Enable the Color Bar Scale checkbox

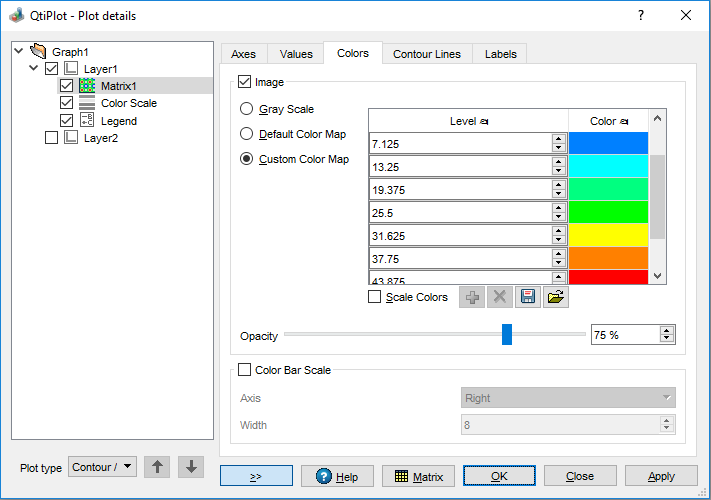click(x=245, y=370)
